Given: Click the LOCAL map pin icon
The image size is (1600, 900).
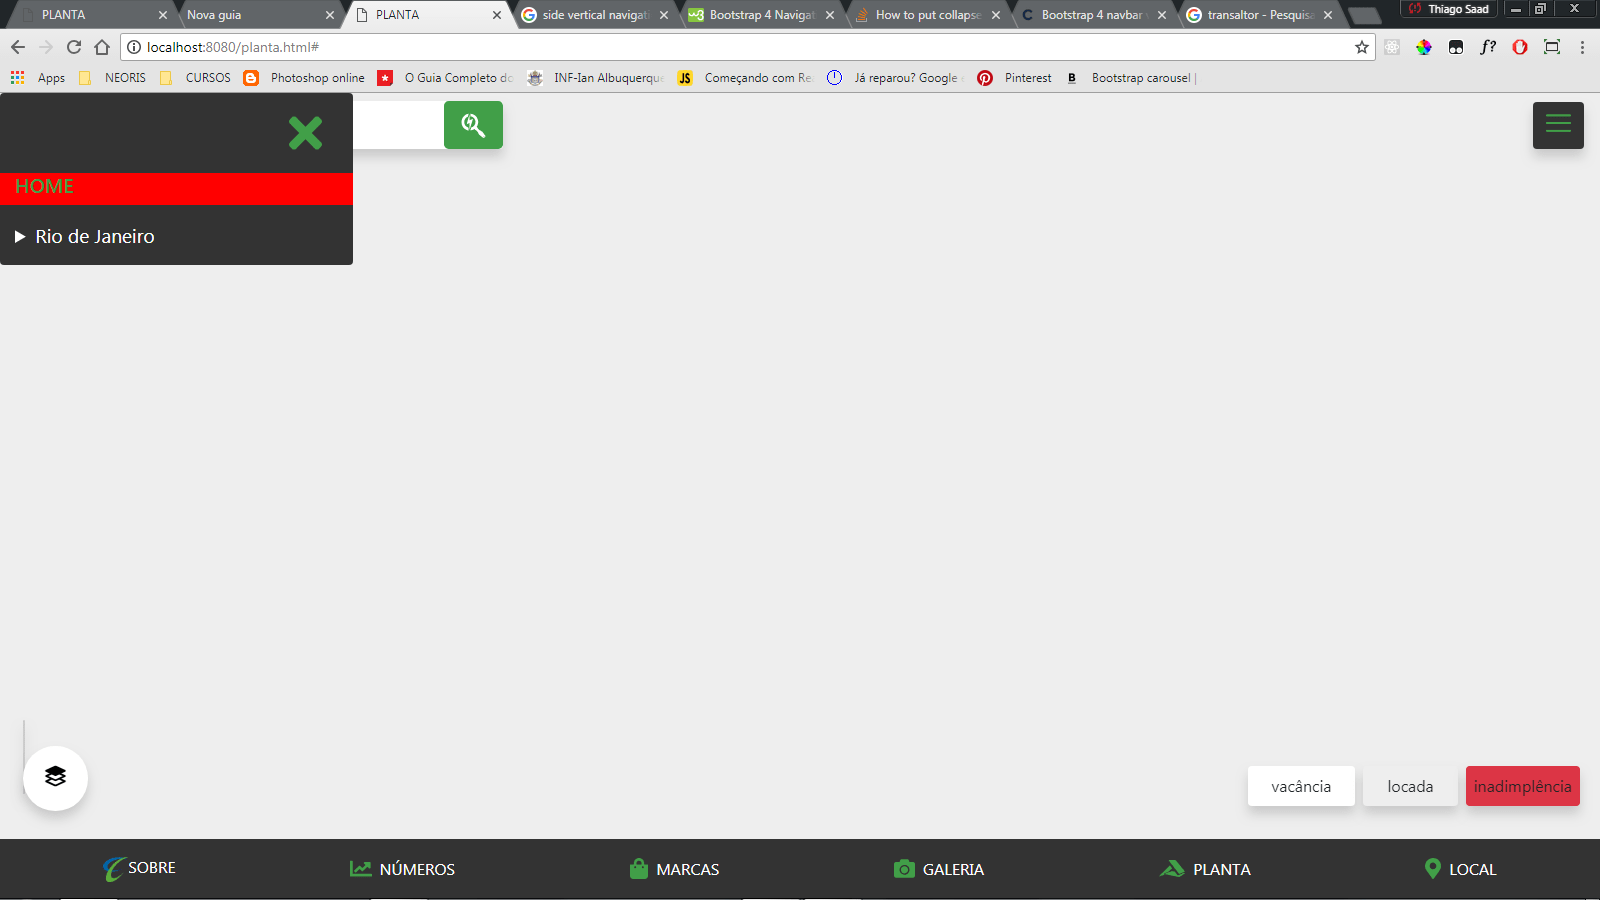Looking at the screenshot, I should pos(1433,868).
